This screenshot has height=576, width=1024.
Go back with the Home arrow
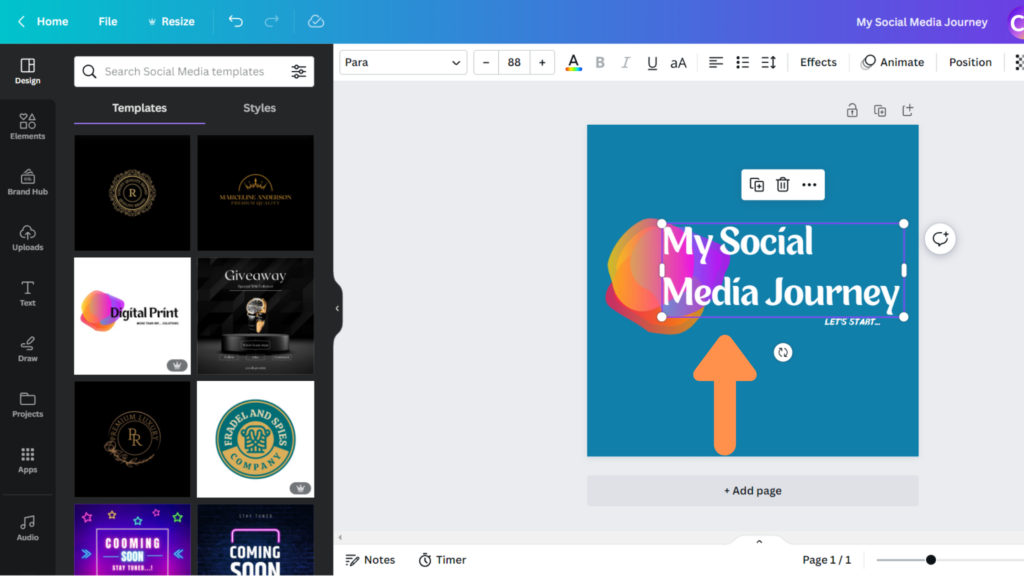[43, 22]
